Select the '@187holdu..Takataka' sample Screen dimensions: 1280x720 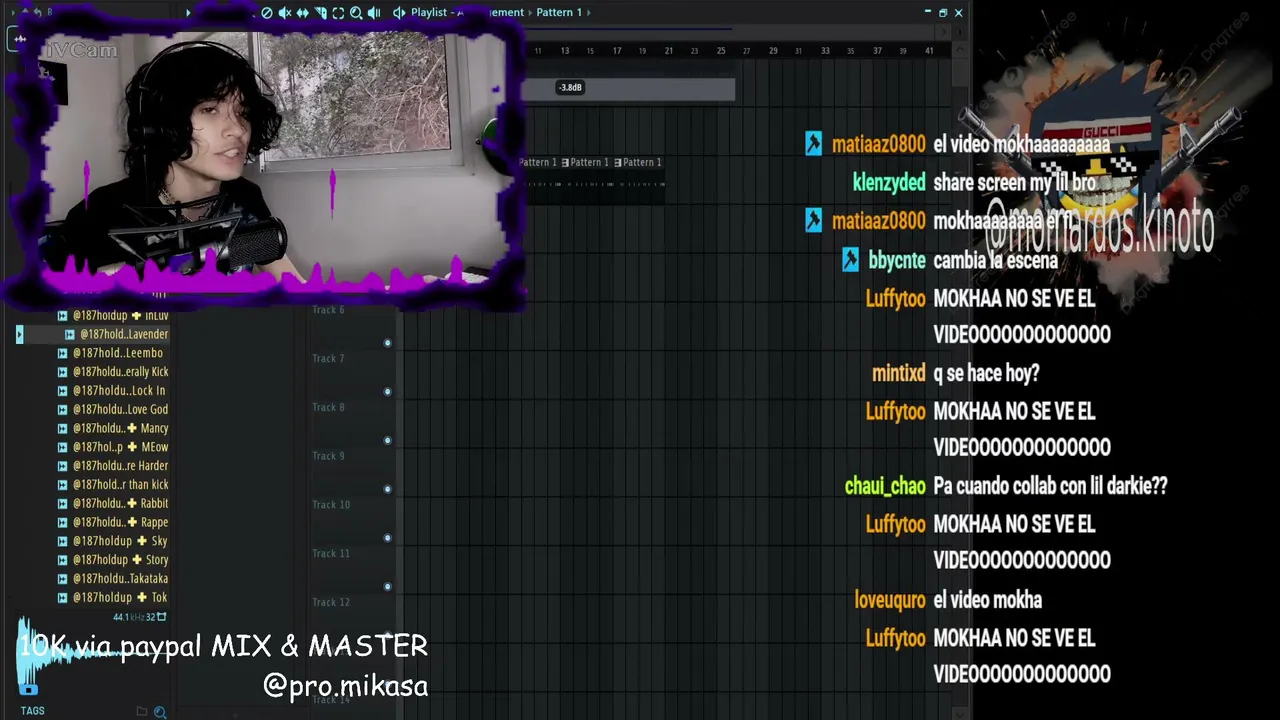tap(120, 579)
